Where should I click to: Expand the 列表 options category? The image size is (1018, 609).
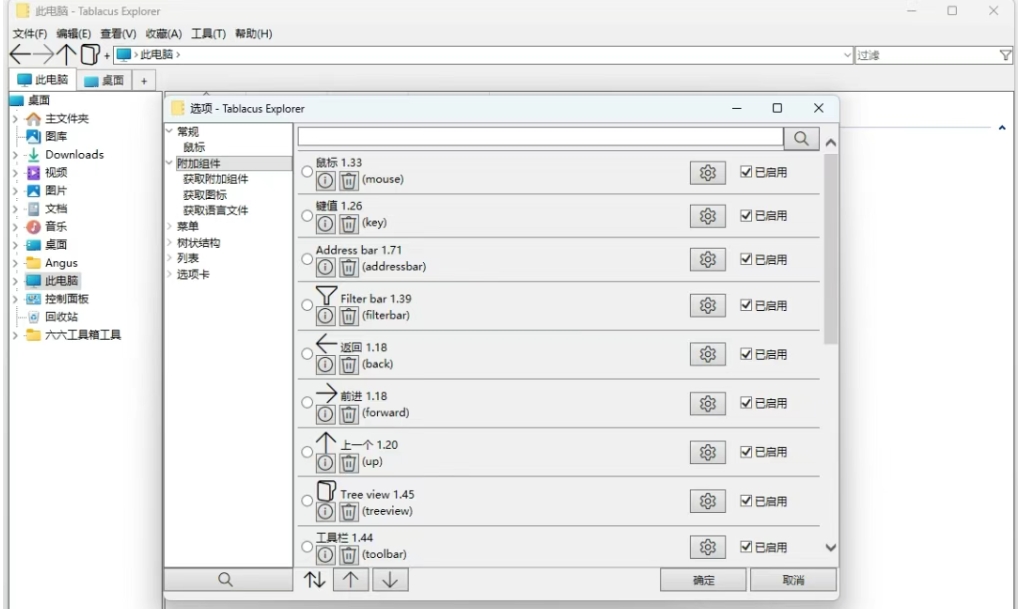pos(170,258)
